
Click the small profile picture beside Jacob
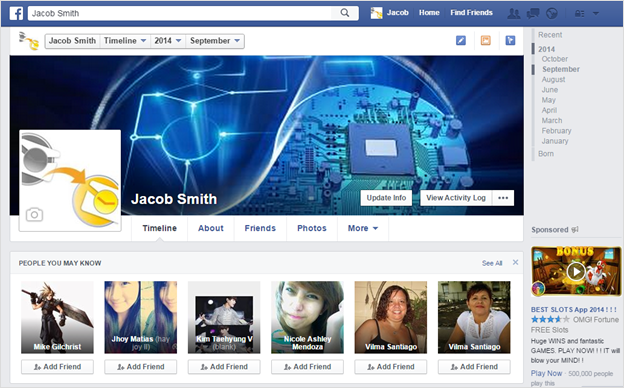click(376, 13)
